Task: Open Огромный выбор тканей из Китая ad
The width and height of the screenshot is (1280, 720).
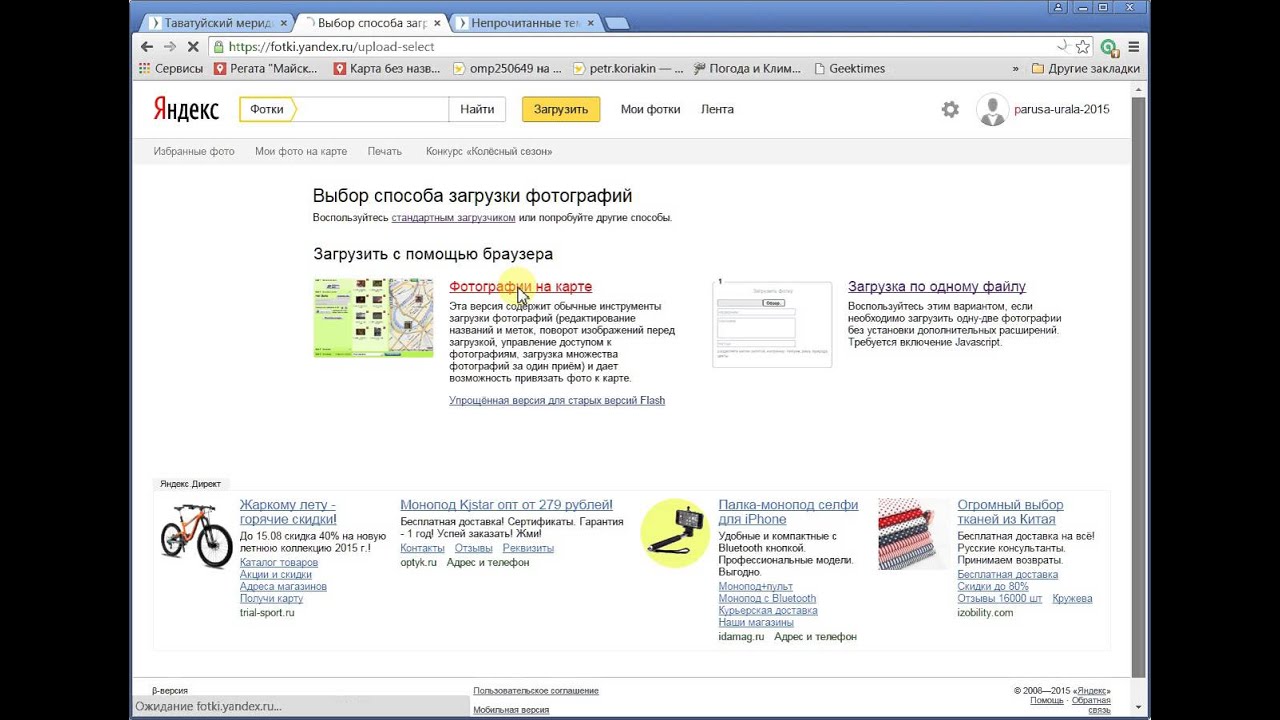Action: tap(1010, 512)
